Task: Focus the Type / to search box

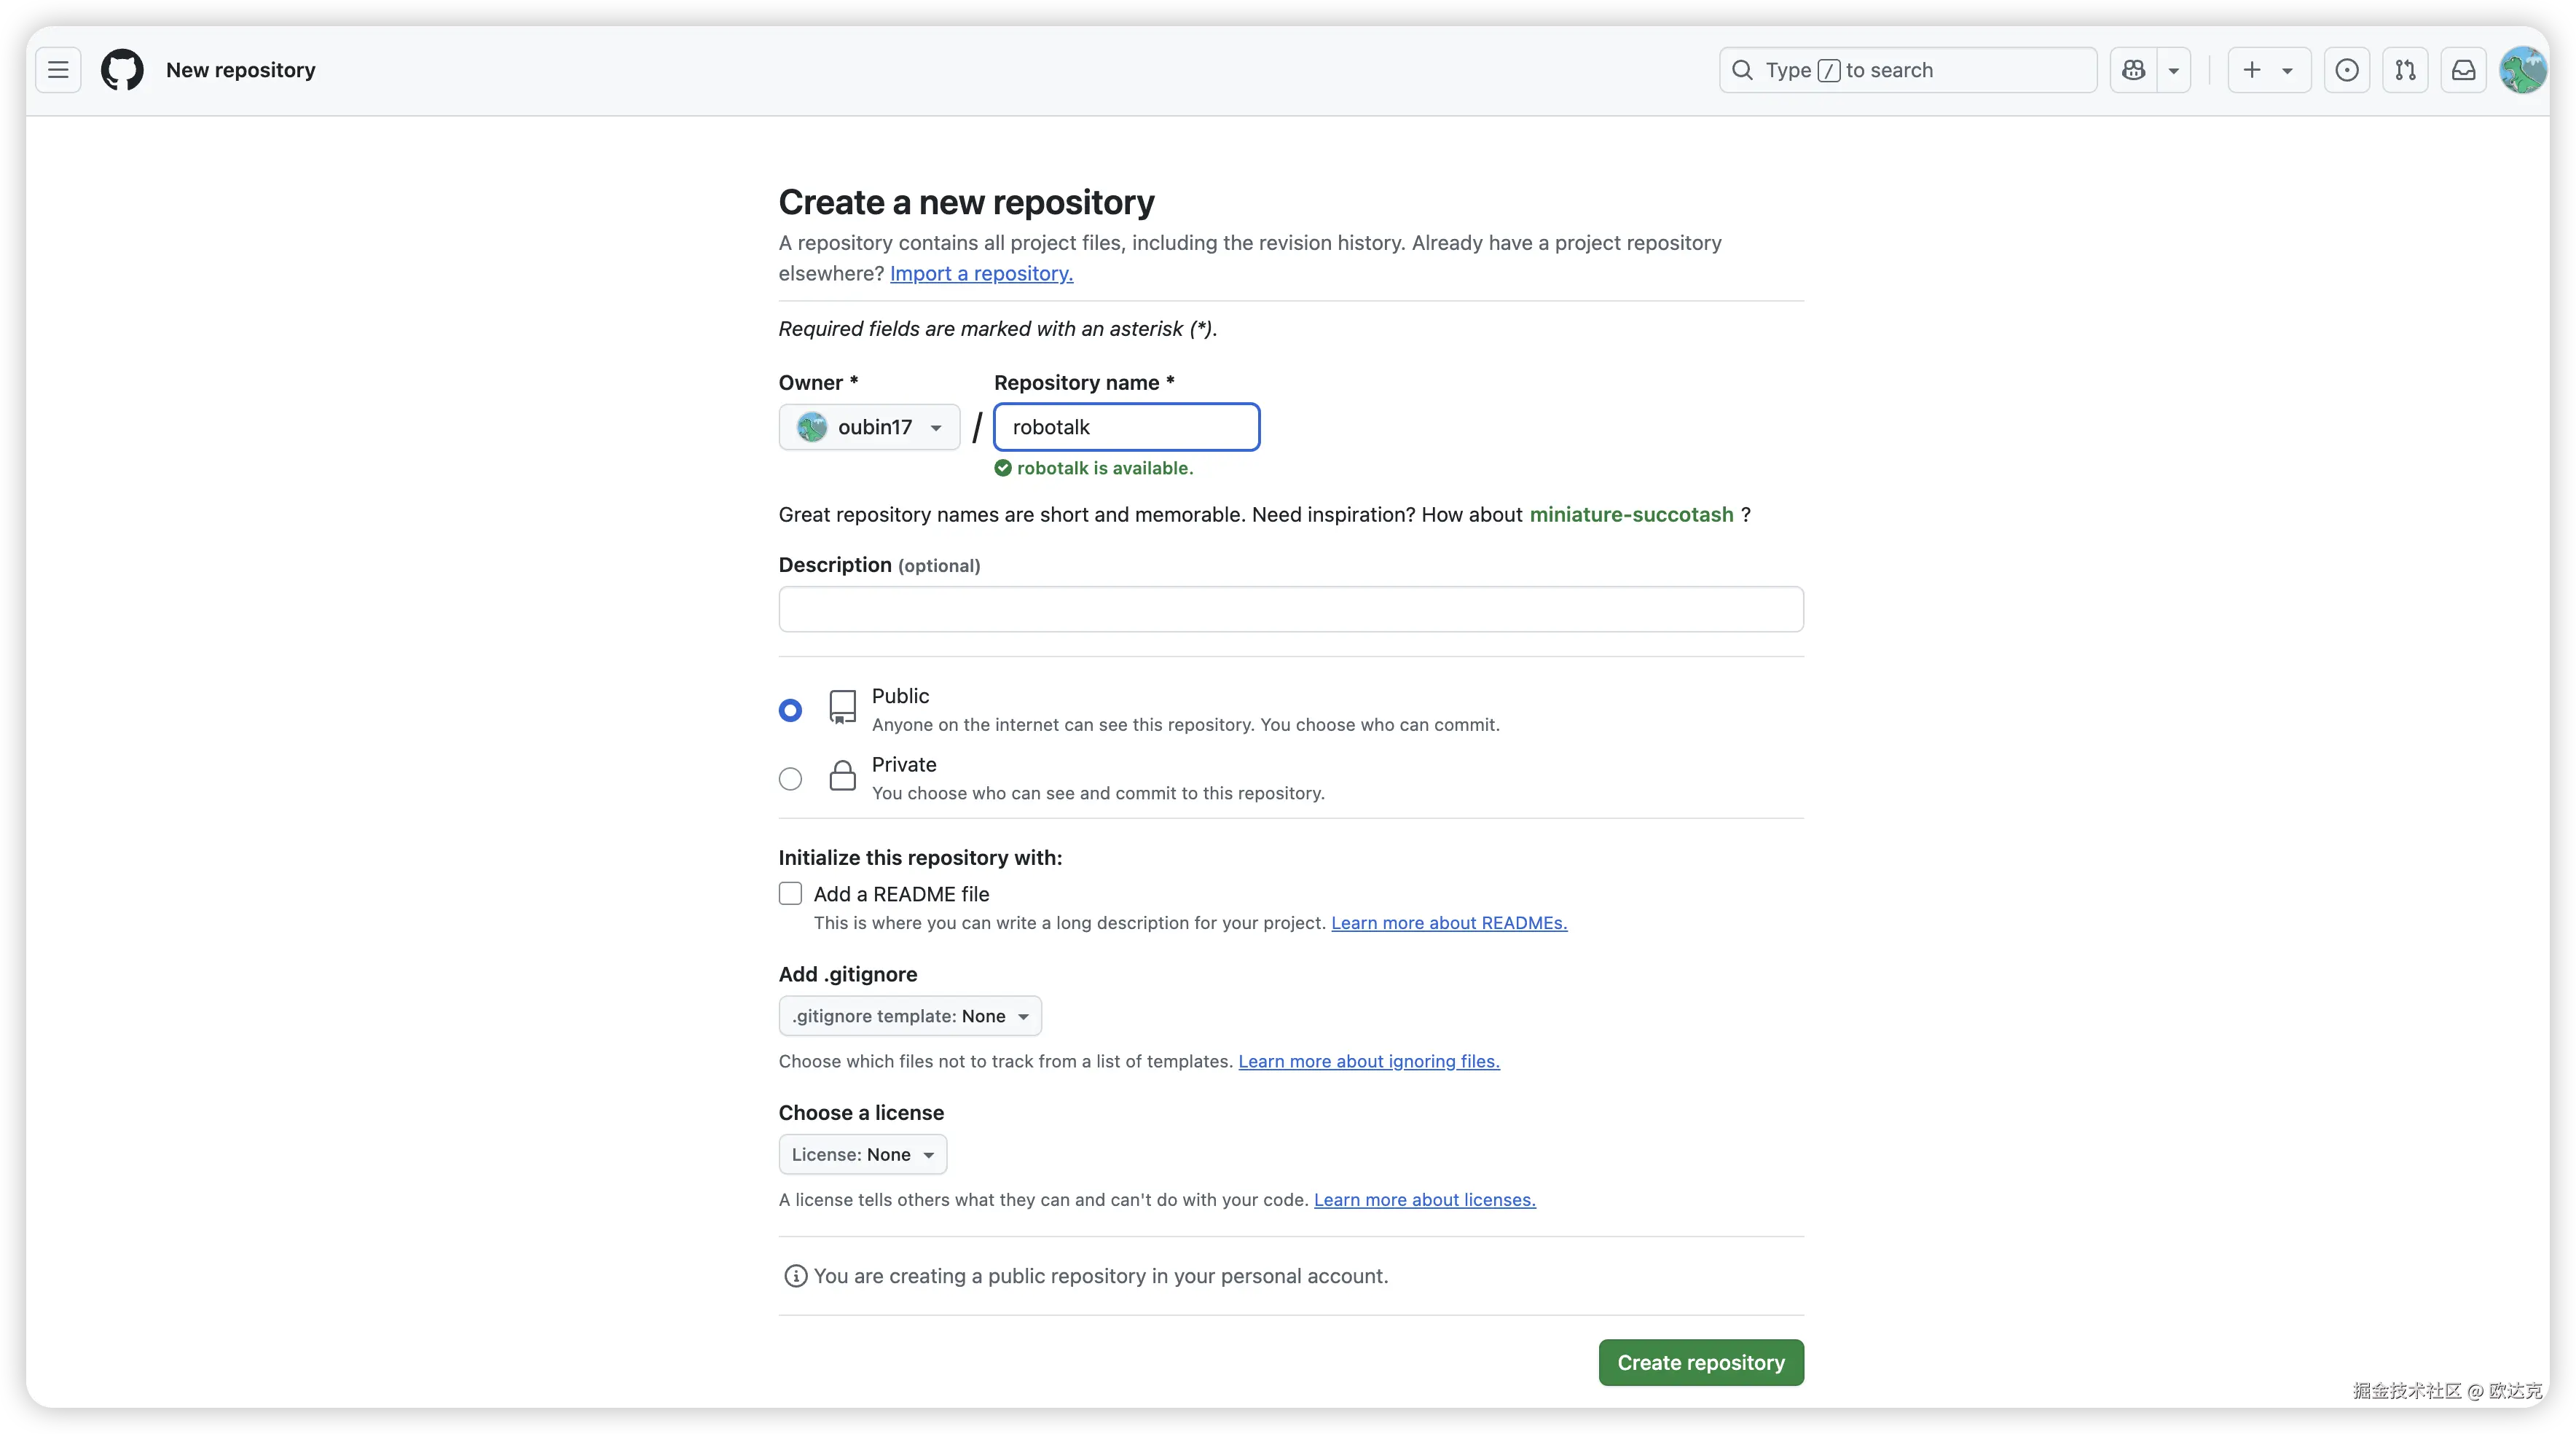Action: (1908, 70)
